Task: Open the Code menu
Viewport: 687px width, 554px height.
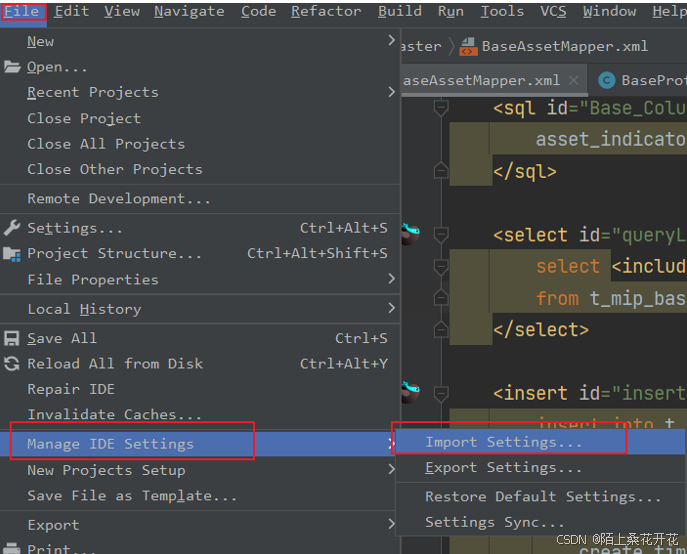Action: 259,11
